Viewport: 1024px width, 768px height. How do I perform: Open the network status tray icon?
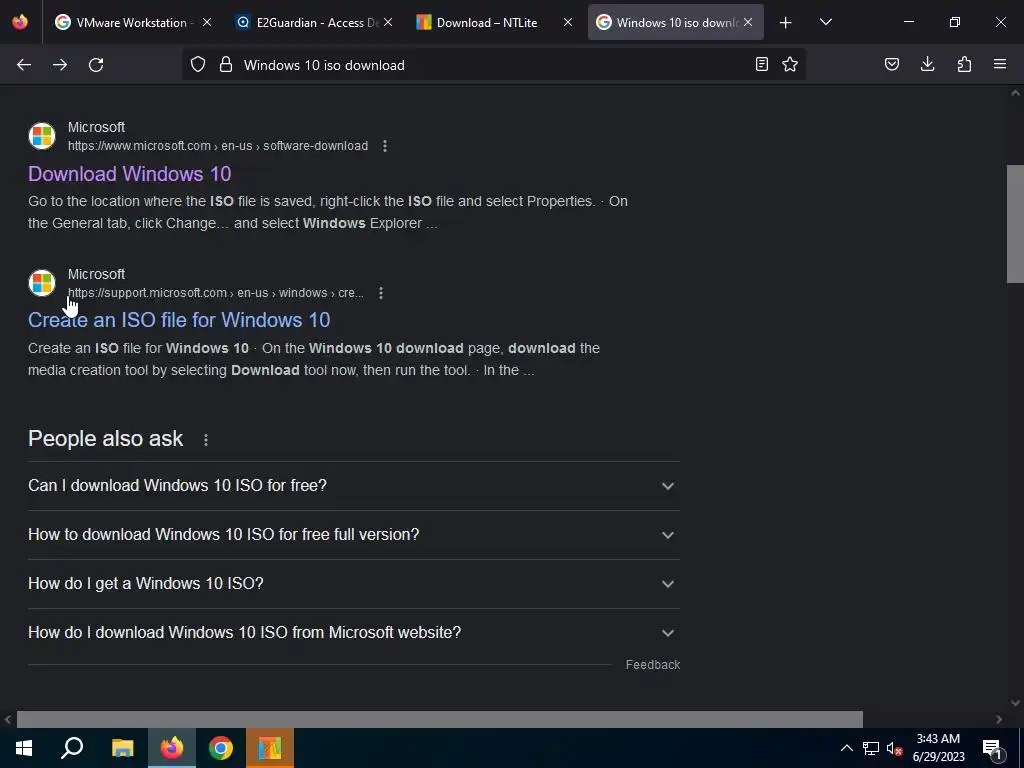coord(871,748)
